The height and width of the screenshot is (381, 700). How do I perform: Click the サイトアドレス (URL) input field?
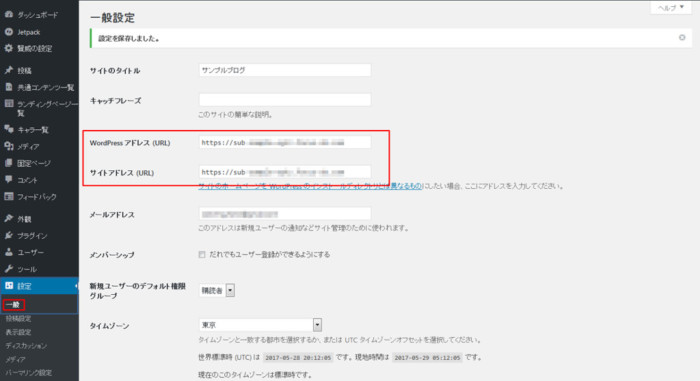point(285,172)
